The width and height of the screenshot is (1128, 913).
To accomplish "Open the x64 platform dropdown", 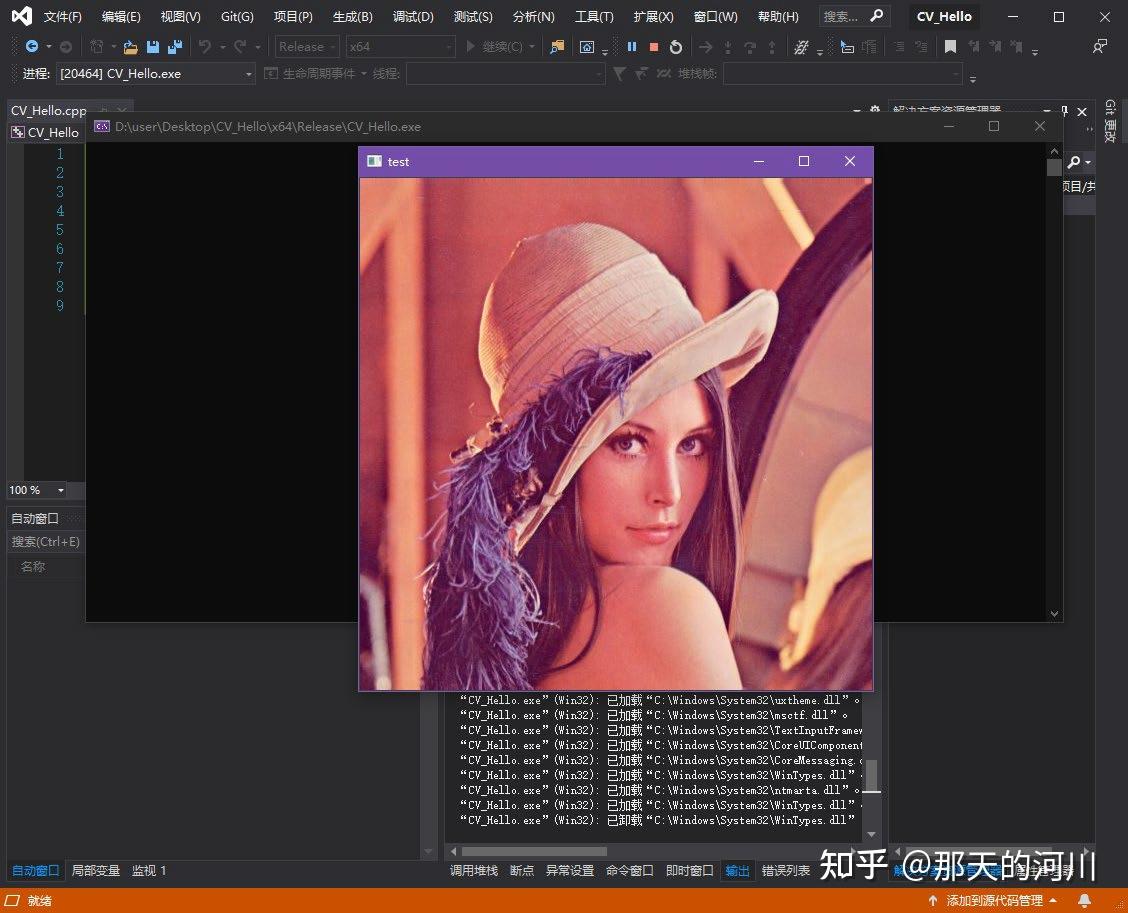I will pyautogui.click(x=400, y=46).
